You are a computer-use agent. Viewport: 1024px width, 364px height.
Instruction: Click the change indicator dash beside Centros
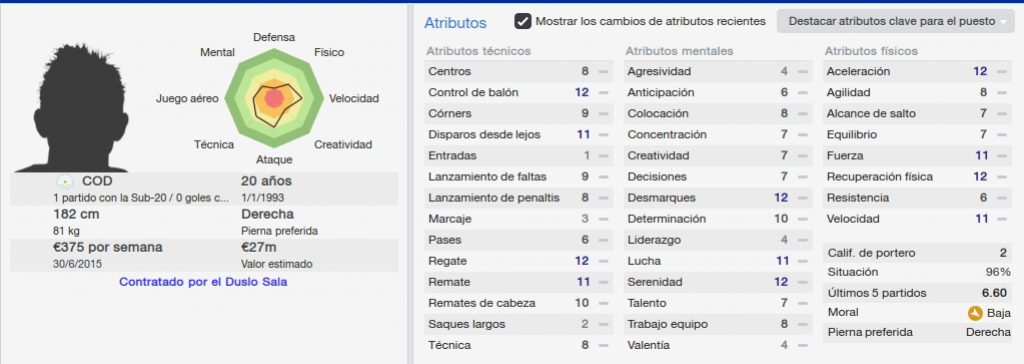pyautogui.click(x=603, y=71)
